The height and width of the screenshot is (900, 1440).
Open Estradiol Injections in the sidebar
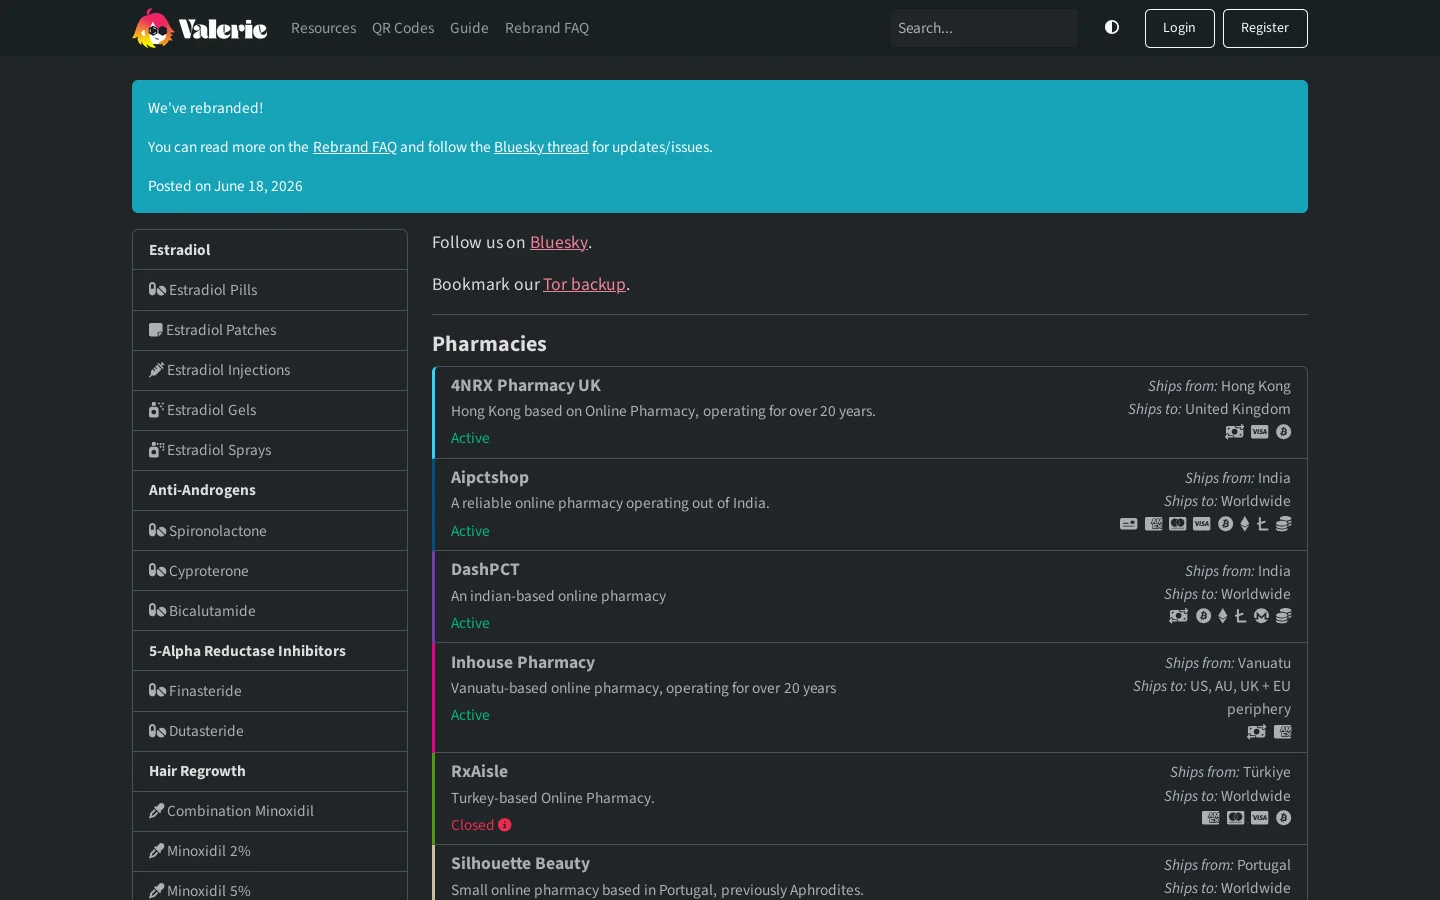270,370
